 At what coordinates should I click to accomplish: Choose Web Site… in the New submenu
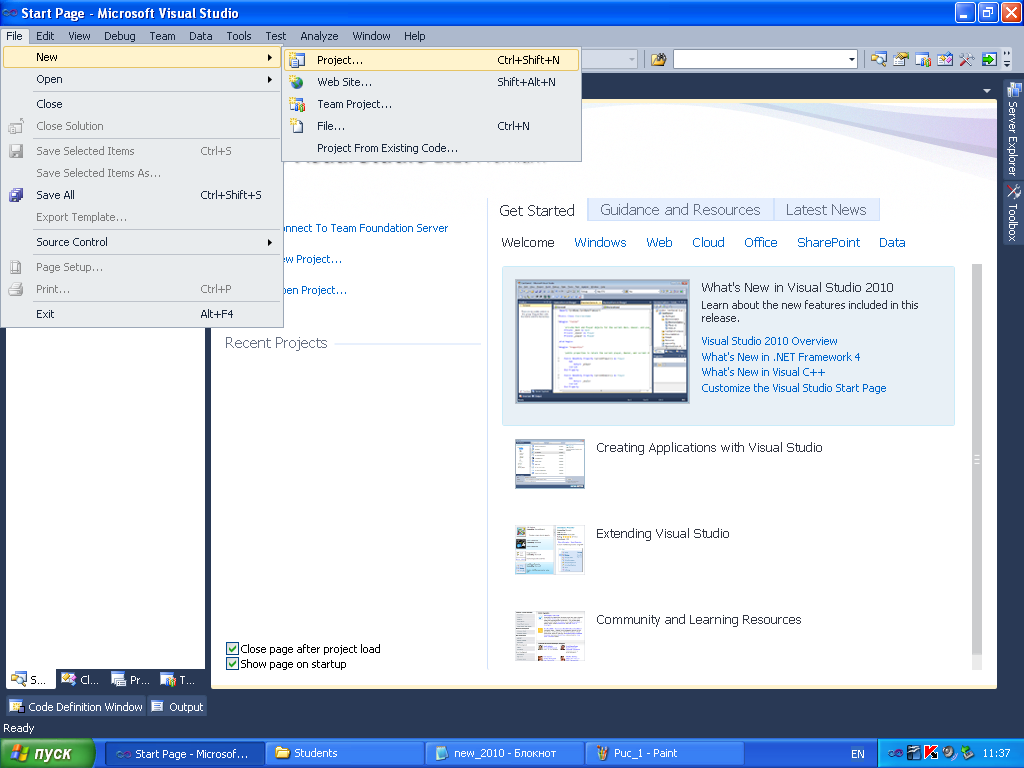tap(432, 82)
